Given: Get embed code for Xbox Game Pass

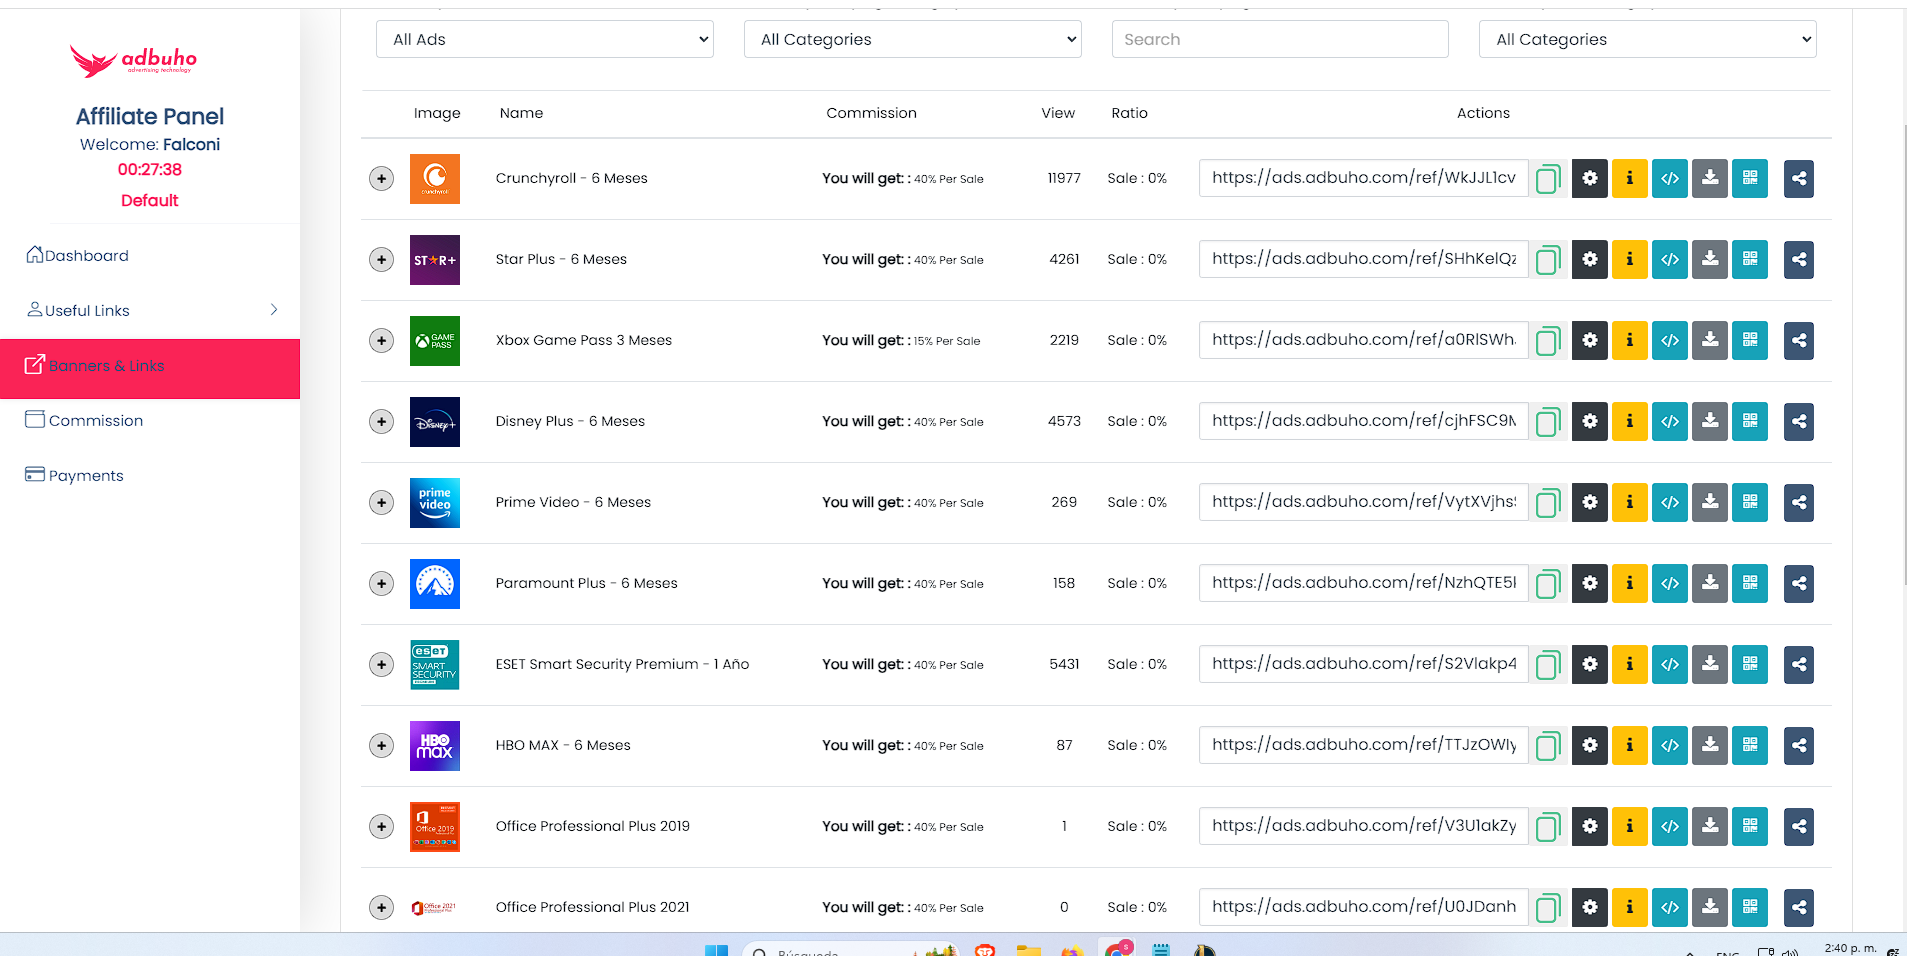Looking at the screenshot, I should tap(1670, 341).
